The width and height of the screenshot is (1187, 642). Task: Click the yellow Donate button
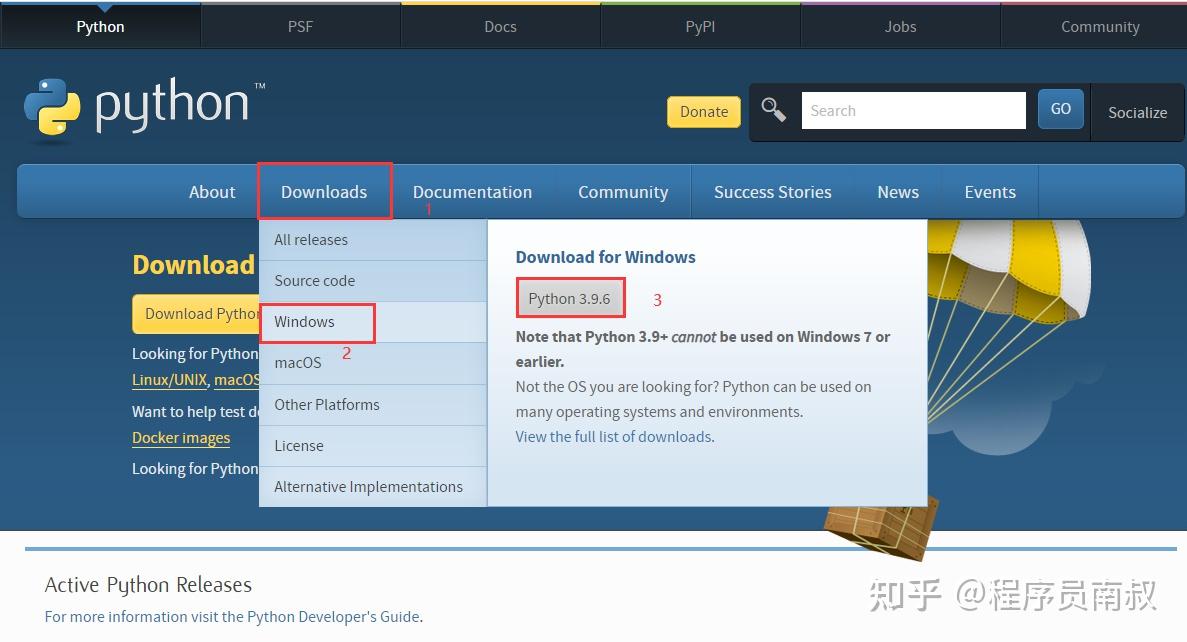coord(704,111)
